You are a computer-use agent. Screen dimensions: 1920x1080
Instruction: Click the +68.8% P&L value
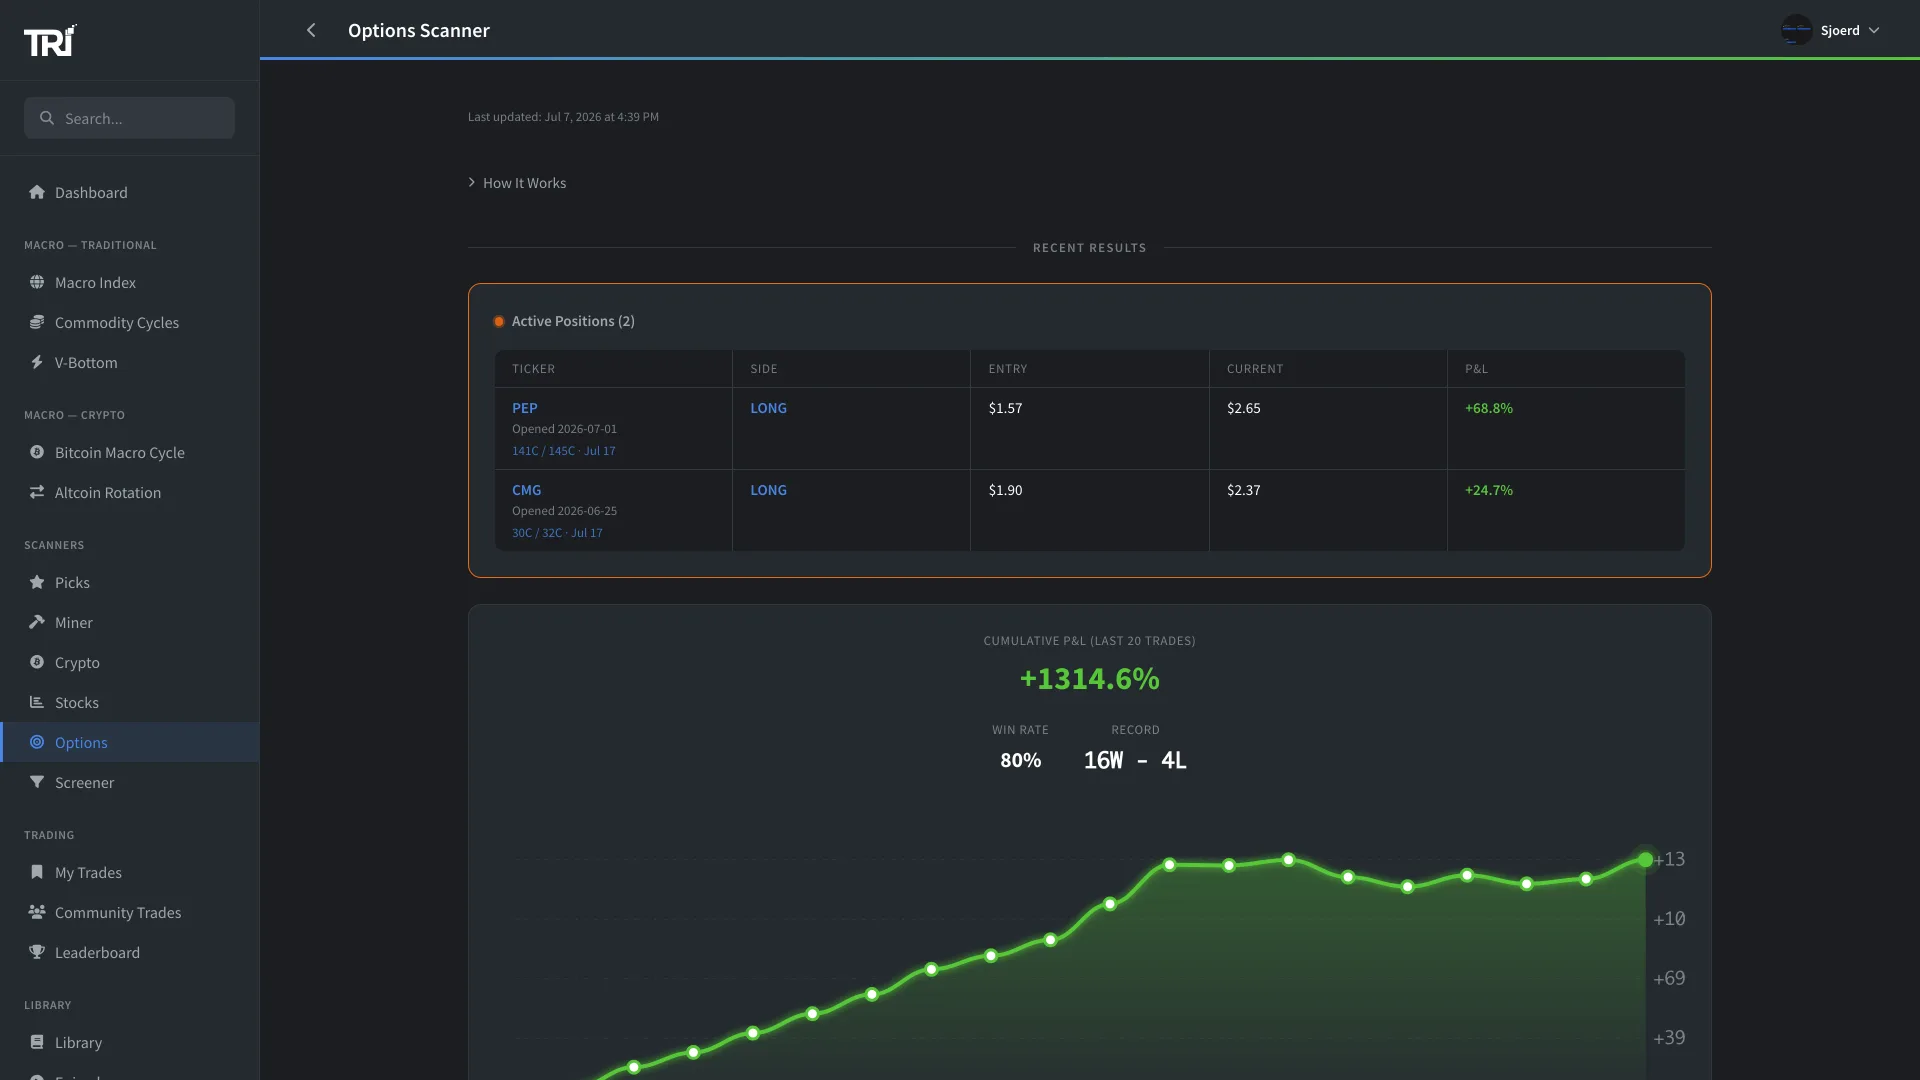tap(1489, 408)
